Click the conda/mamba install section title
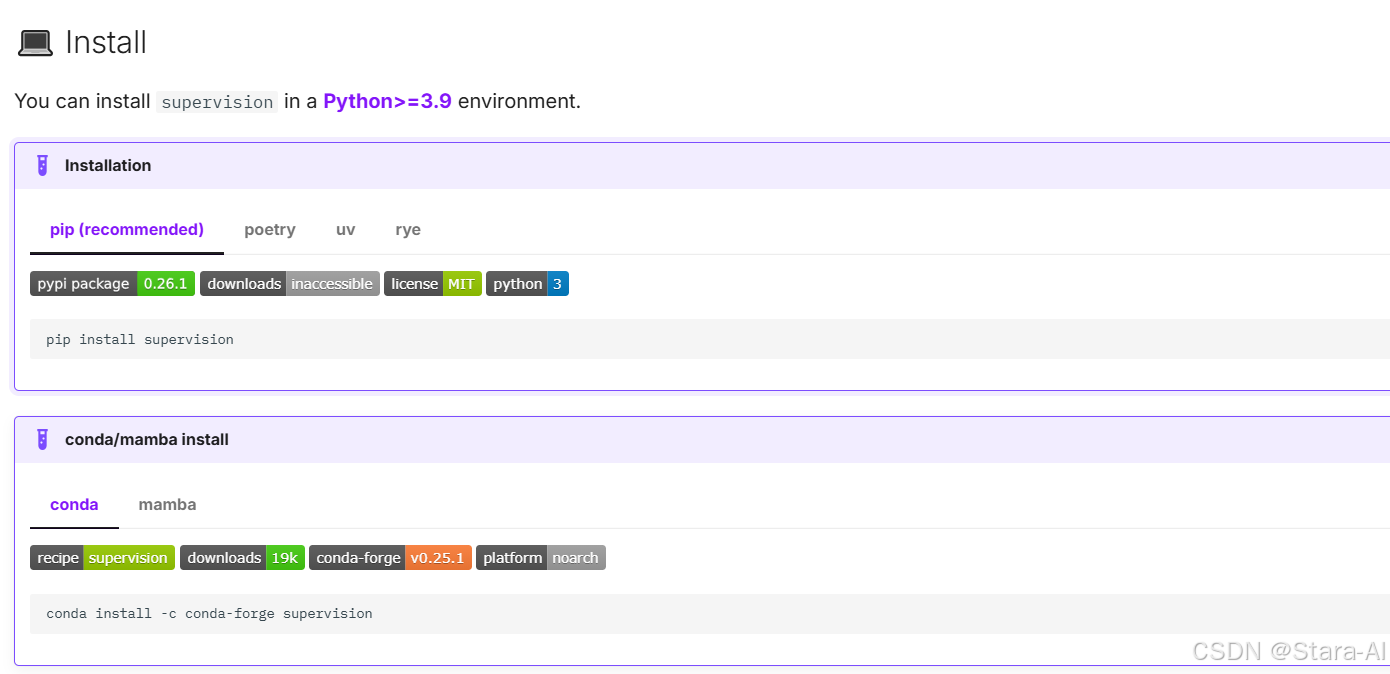The width and height of the screenshot is (1390, 674). pyautogui.click(x=147, y=440)
